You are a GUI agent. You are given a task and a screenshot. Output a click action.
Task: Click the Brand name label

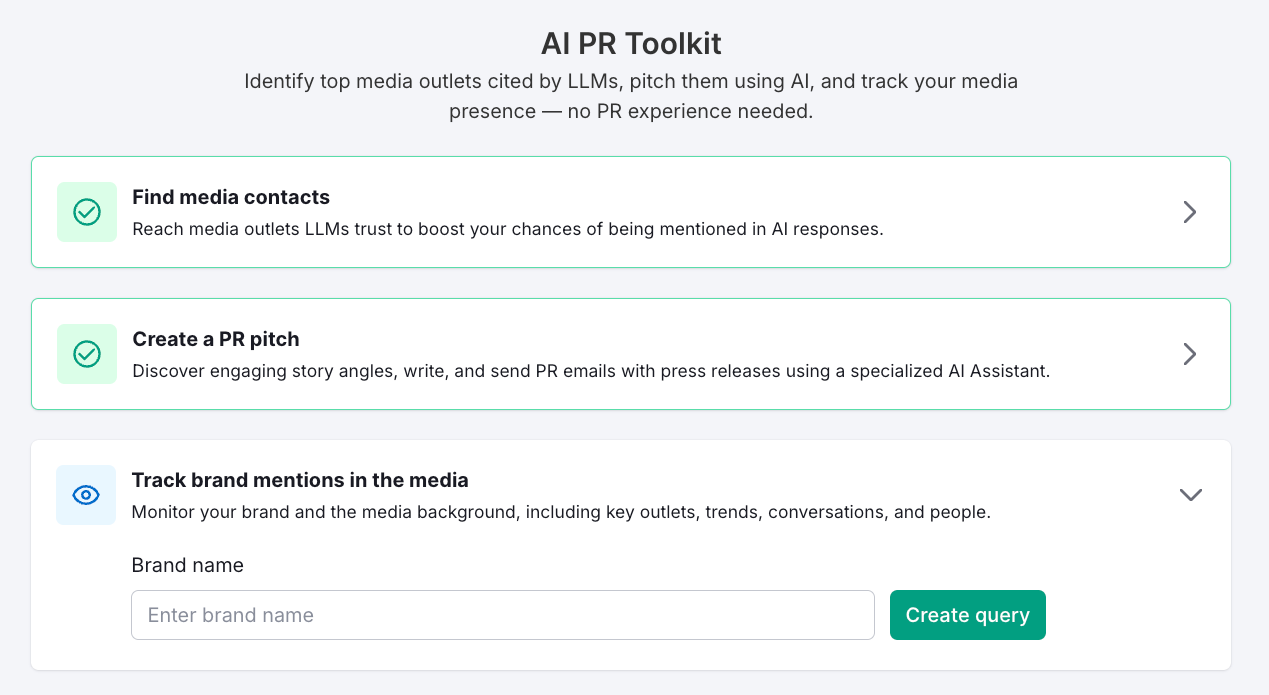coord(187,565)
